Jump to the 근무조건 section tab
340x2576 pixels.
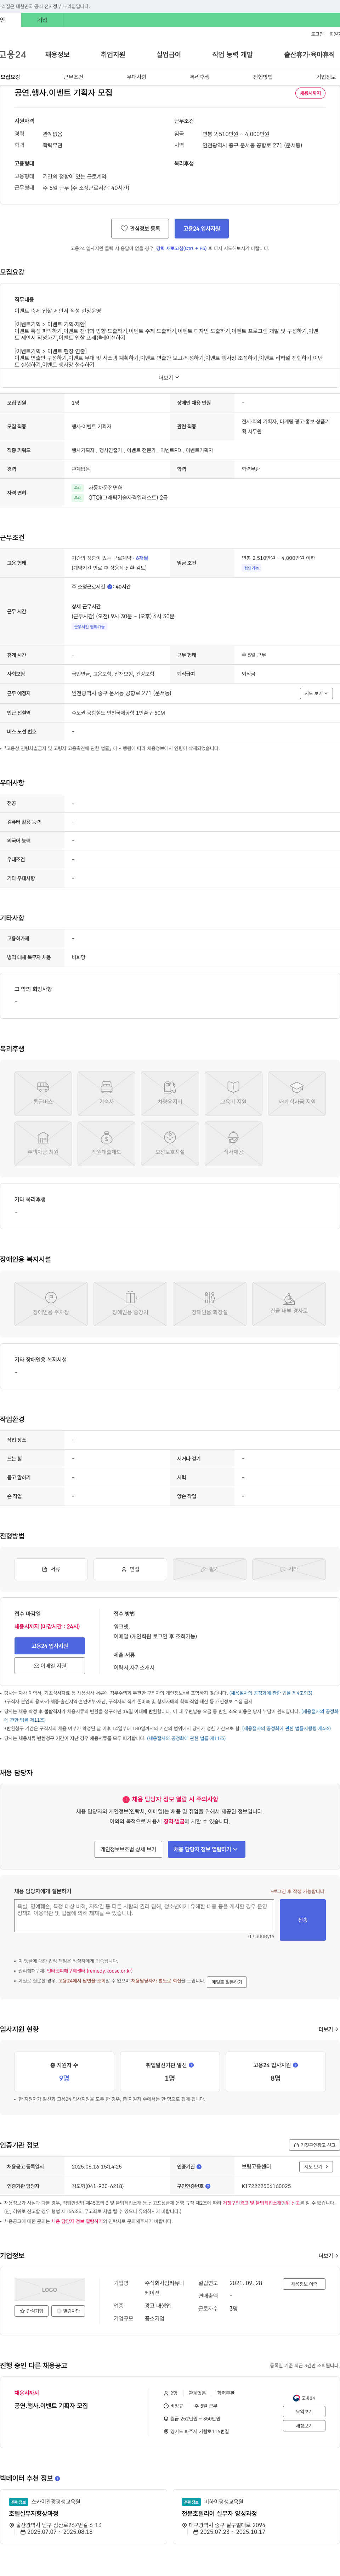(x=73, y=77)
